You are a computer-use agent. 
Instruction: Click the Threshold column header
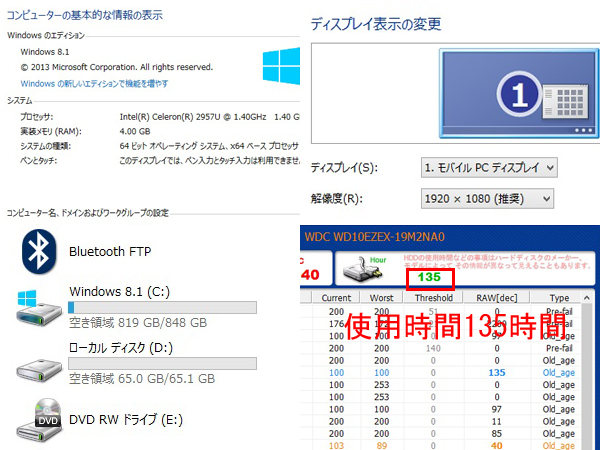pyautogui.click(x=434, y=298)
